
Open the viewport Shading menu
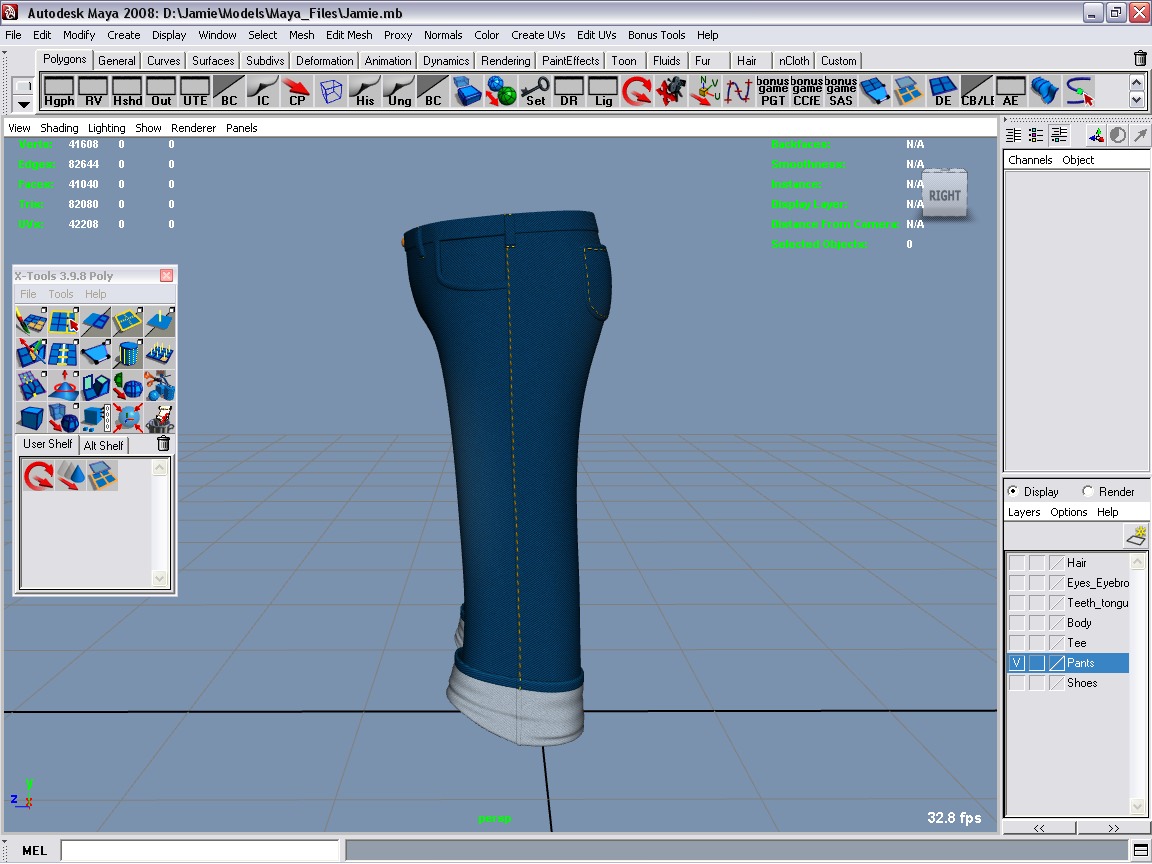59,128
